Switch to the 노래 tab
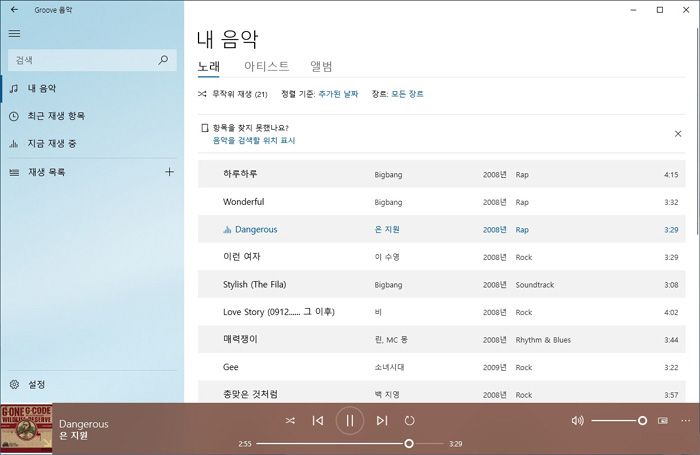Image resolution: width=700 pixels, height=455 pixels. pos(208,67)
